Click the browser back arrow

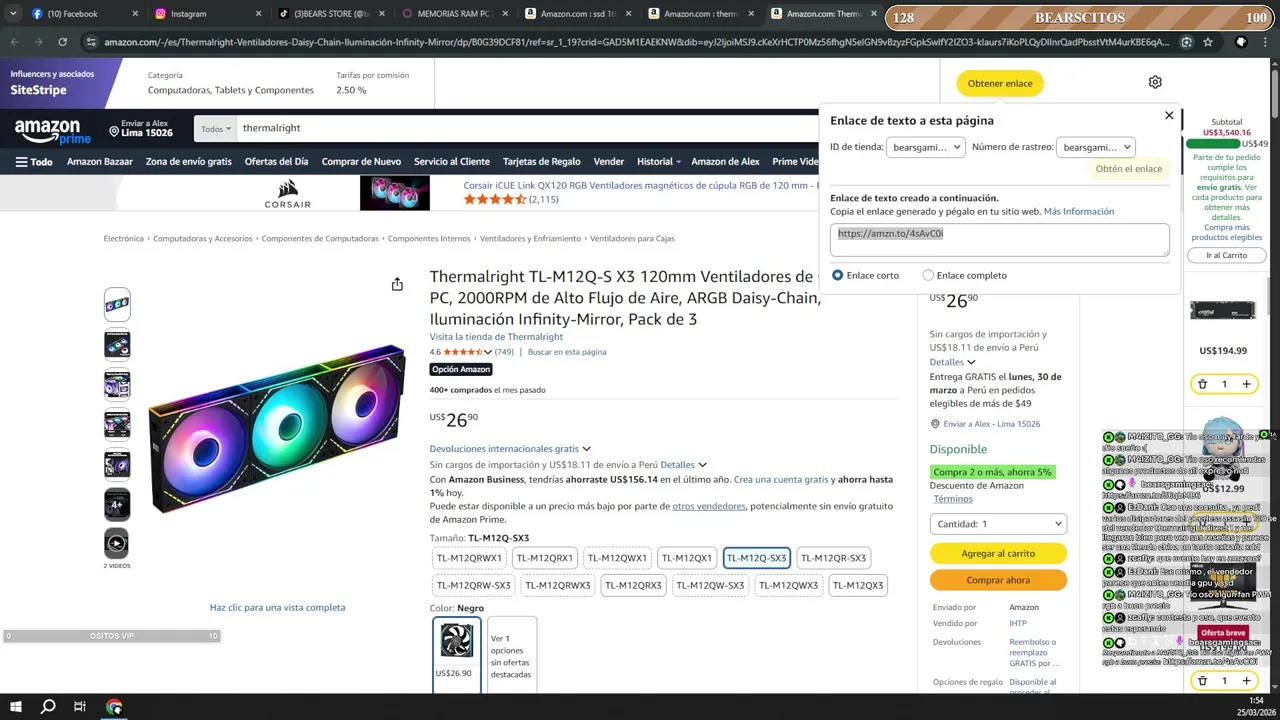point(14,42)
